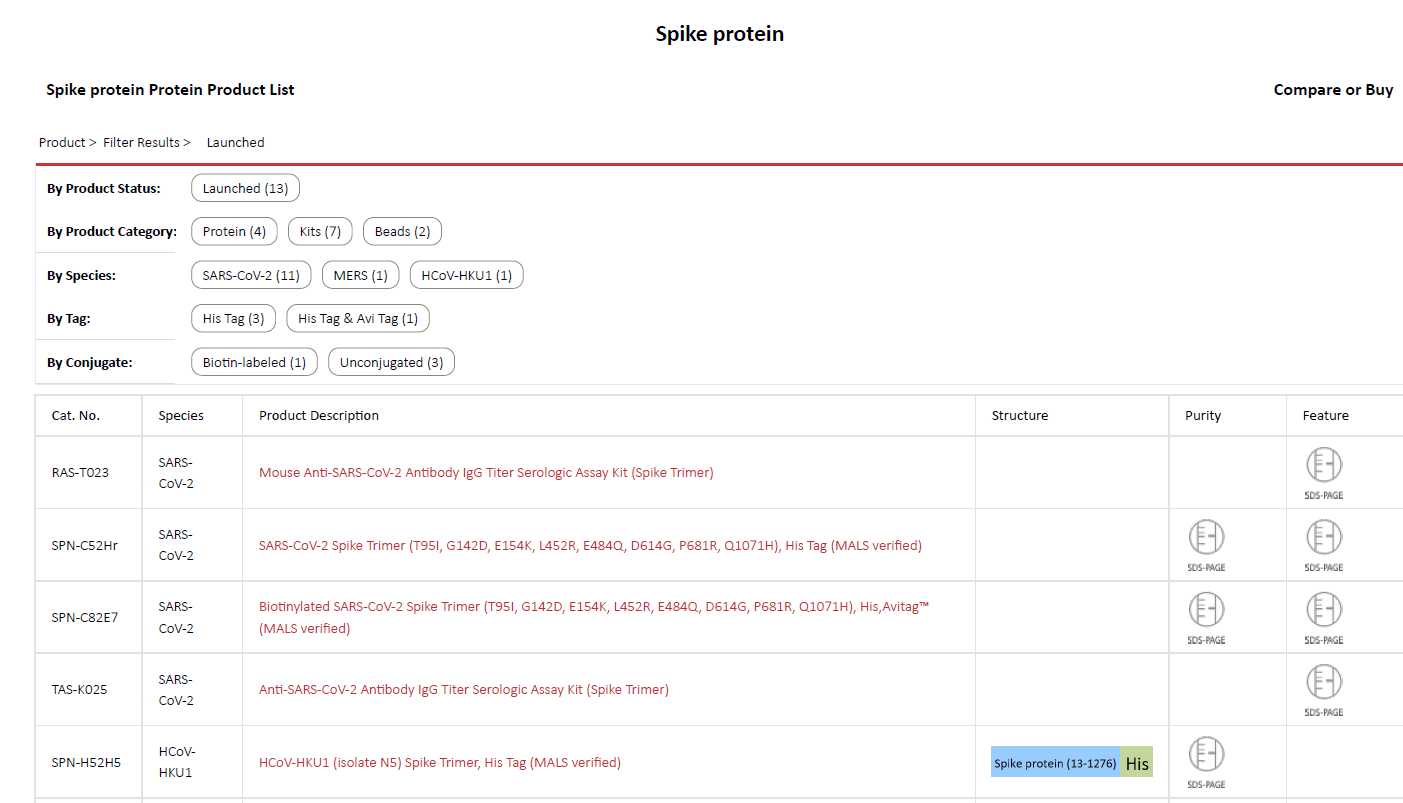Click the By Product Status label
1403x803 pixels.
(104, 188)
